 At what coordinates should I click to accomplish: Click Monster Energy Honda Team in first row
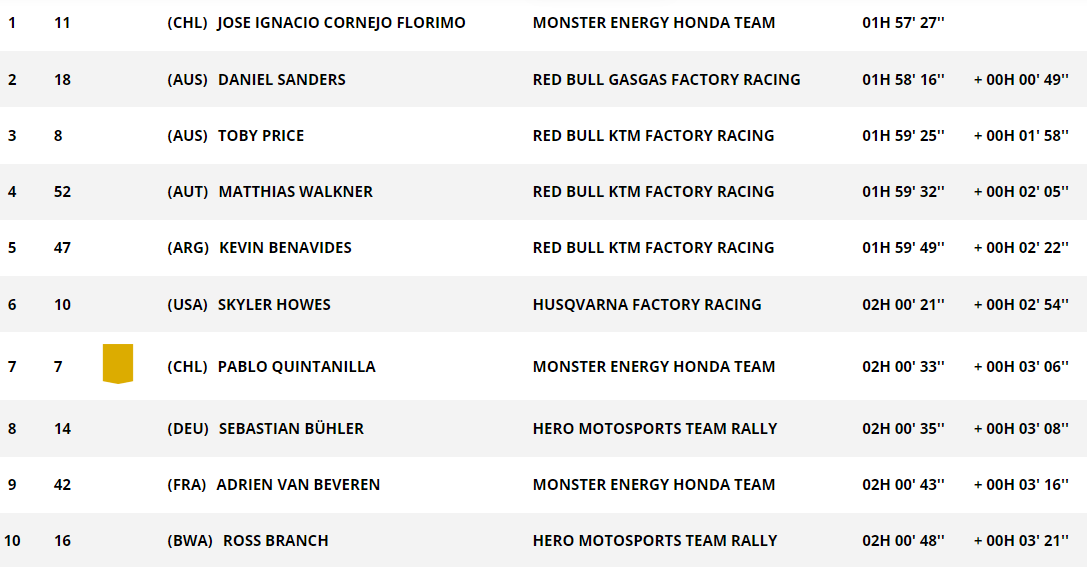(x=654, y=23)
